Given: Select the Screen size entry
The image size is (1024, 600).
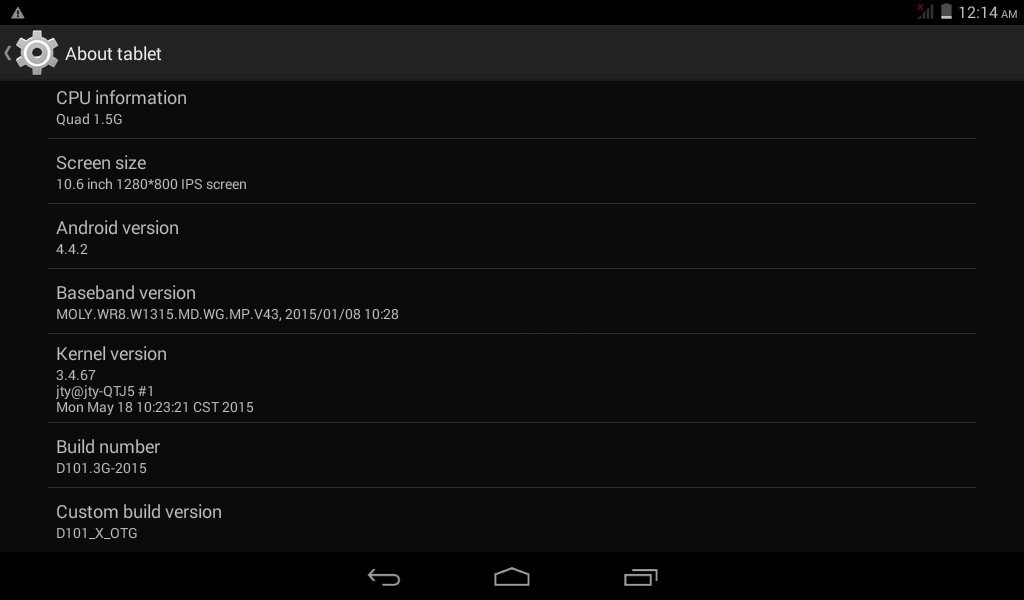Looking at the screenshot, I should pyautogui.click(x=512, y=172).
